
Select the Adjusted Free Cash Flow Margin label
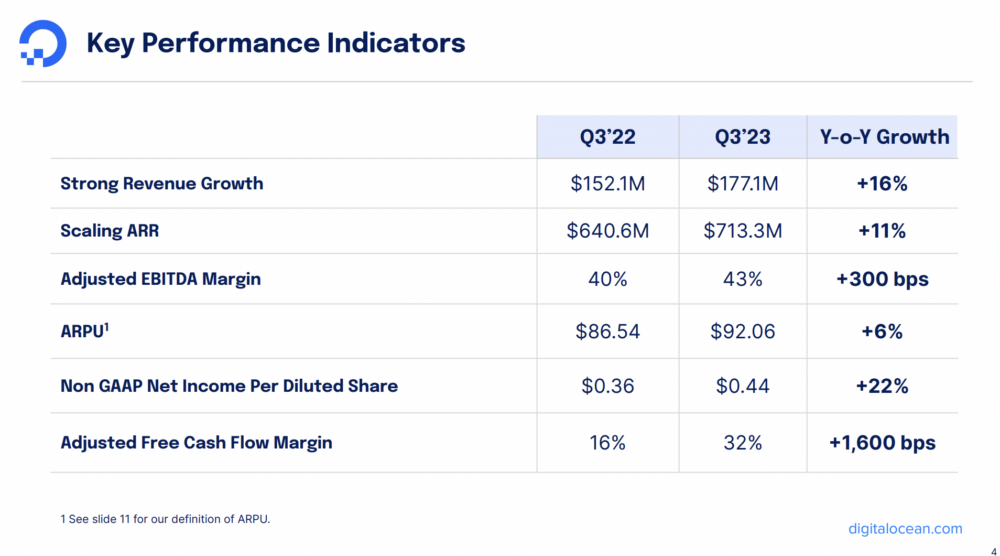(x=196, y=441)
